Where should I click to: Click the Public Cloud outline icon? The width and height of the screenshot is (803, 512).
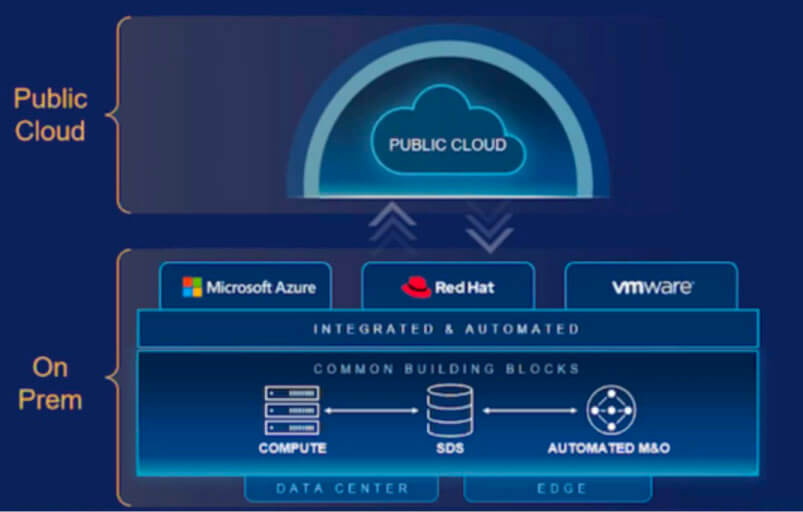(448, 131)
